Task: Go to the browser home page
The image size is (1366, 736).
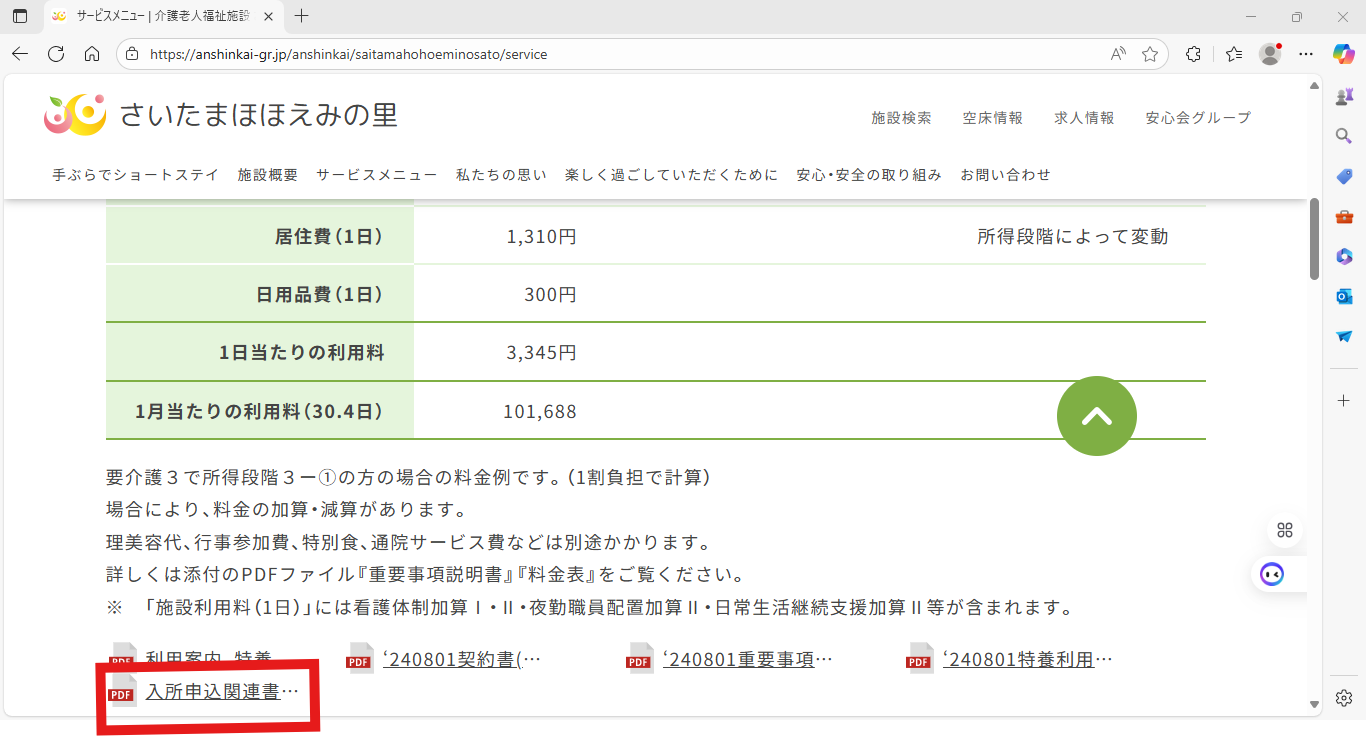Action: pos(92,54)
